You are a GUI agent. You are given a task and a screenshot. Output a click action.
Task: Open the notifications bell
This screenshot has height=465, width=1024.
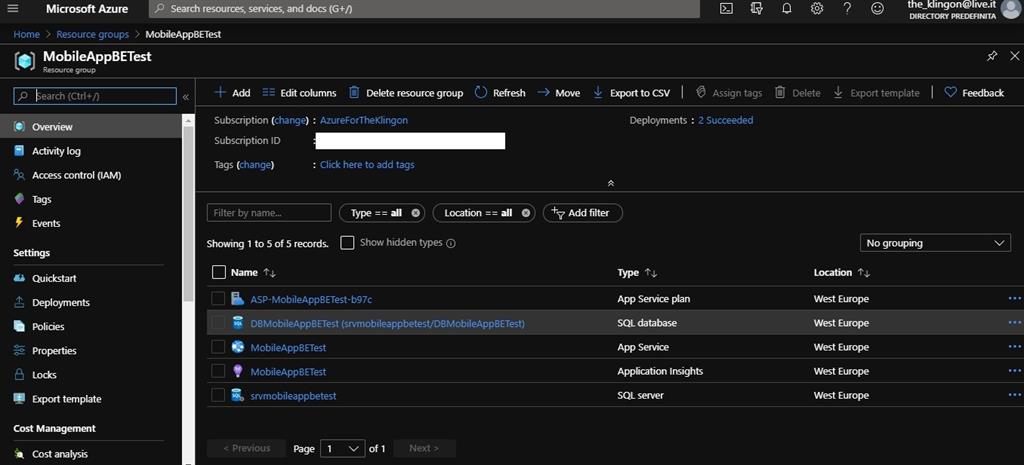tap(786, 8)
